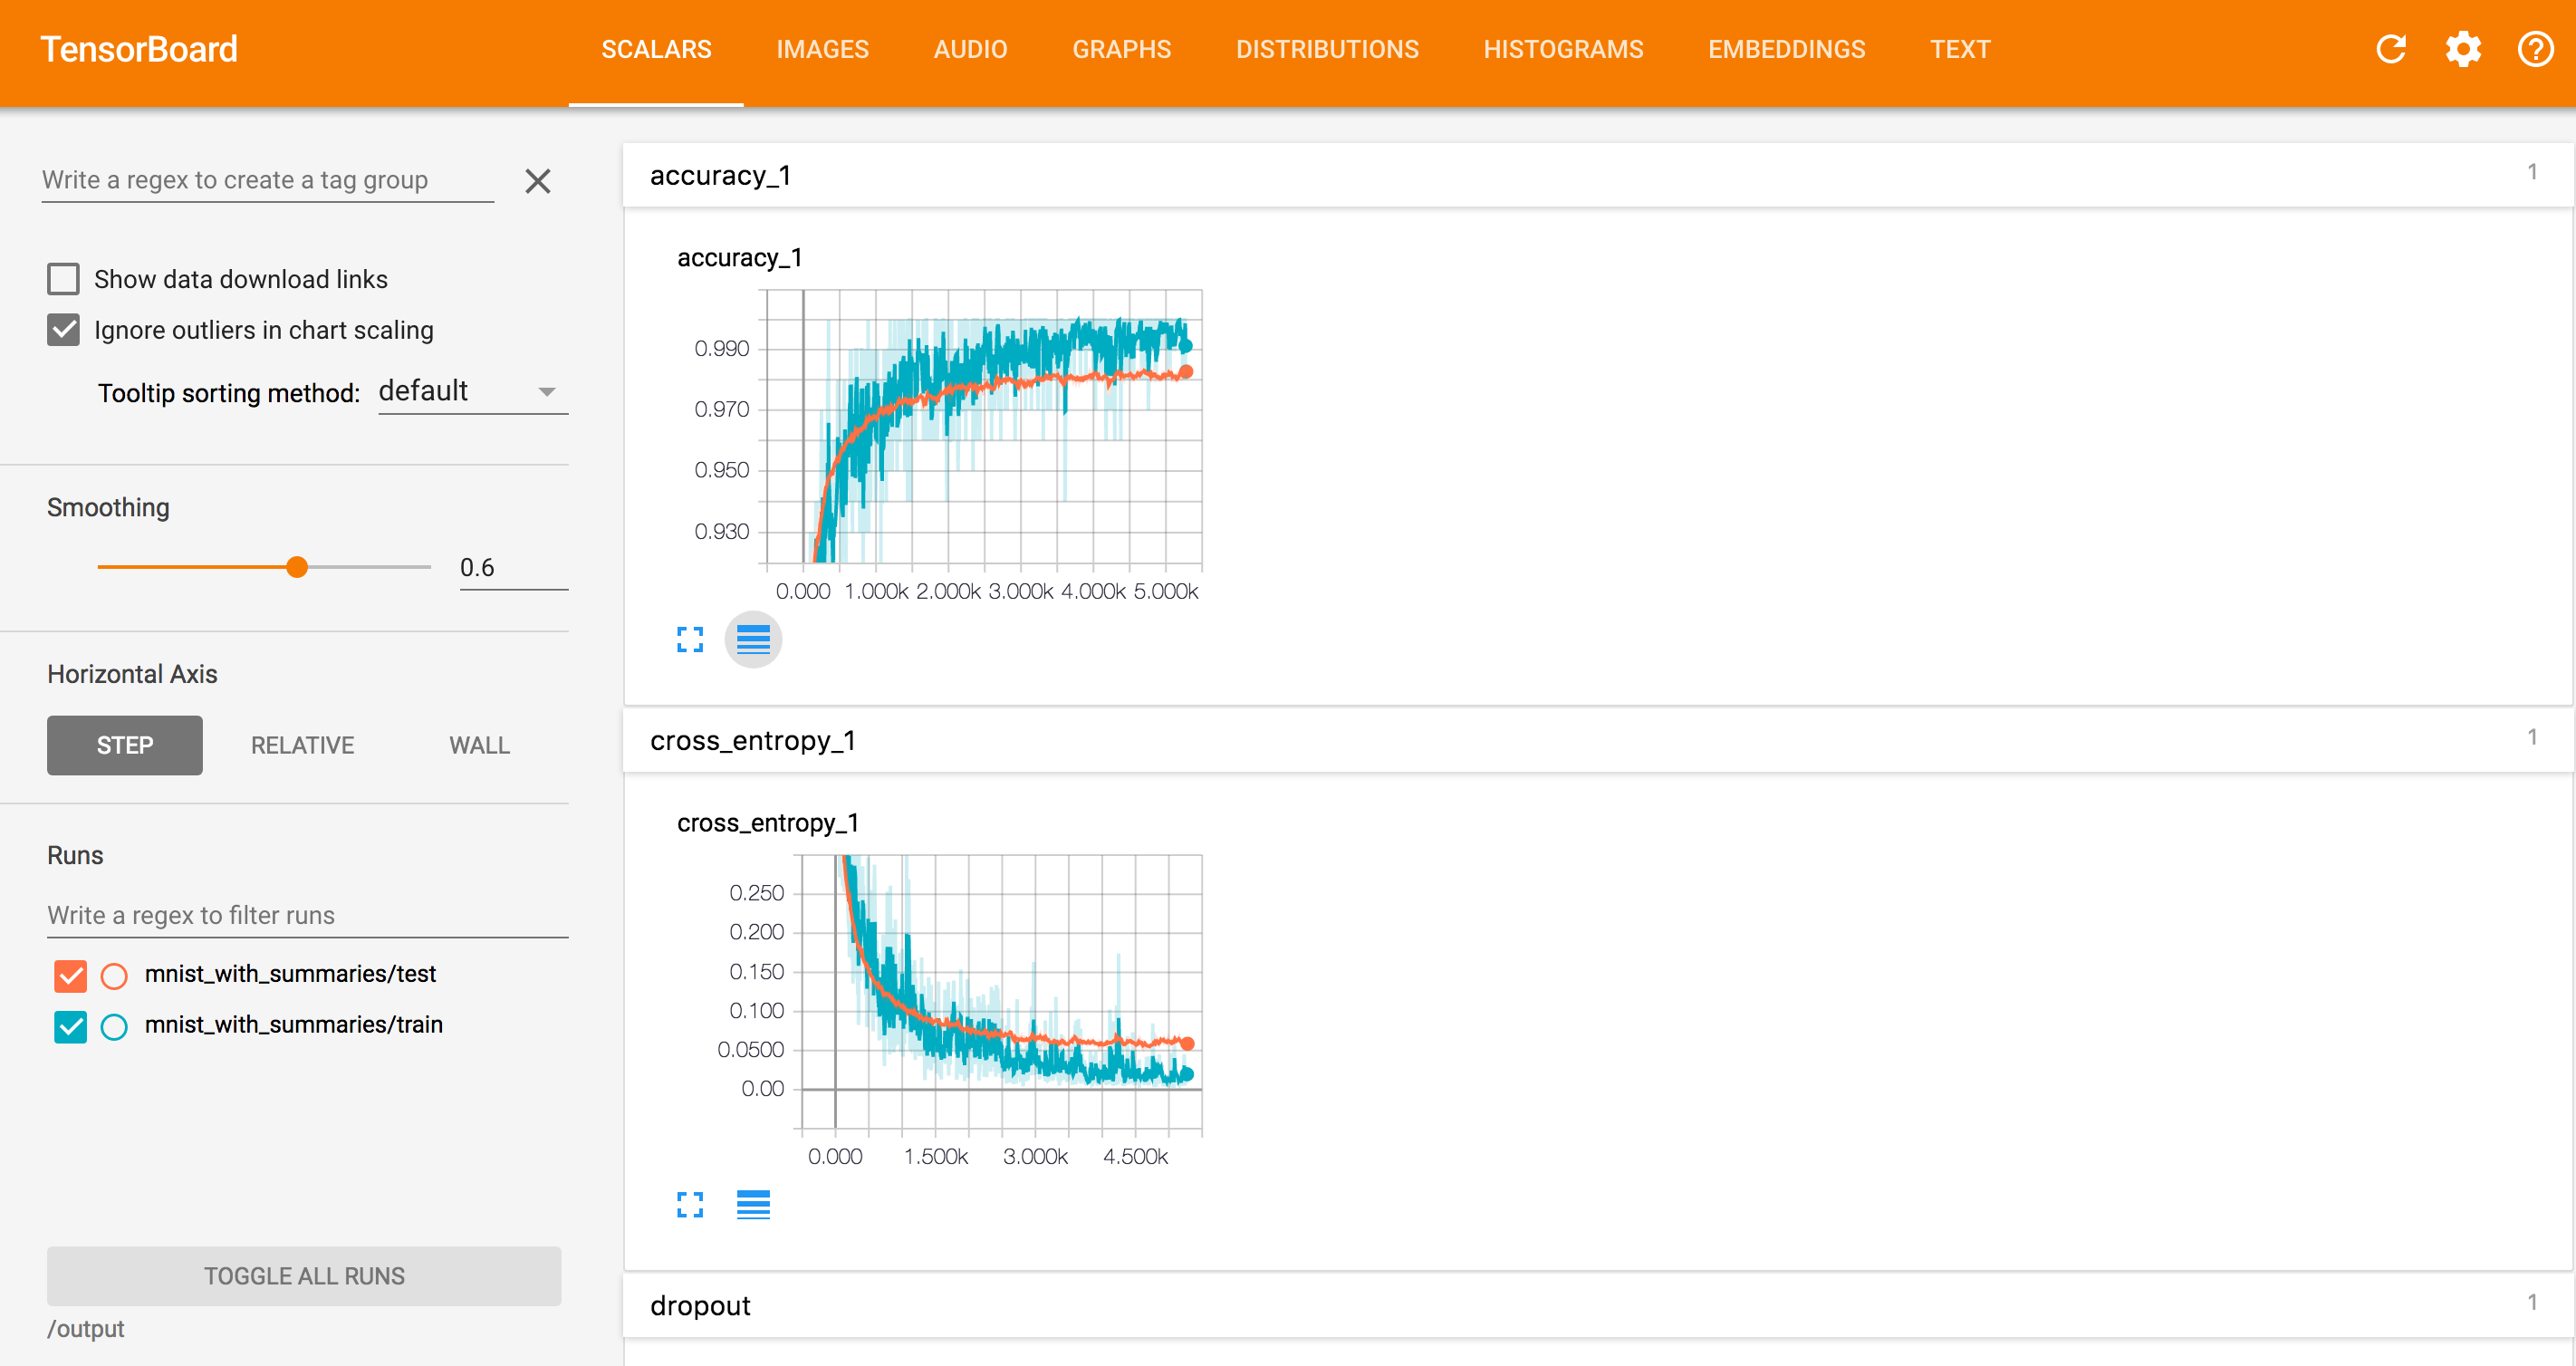
Task: Clear the tag group regex filter
Action: pos(538,181)
